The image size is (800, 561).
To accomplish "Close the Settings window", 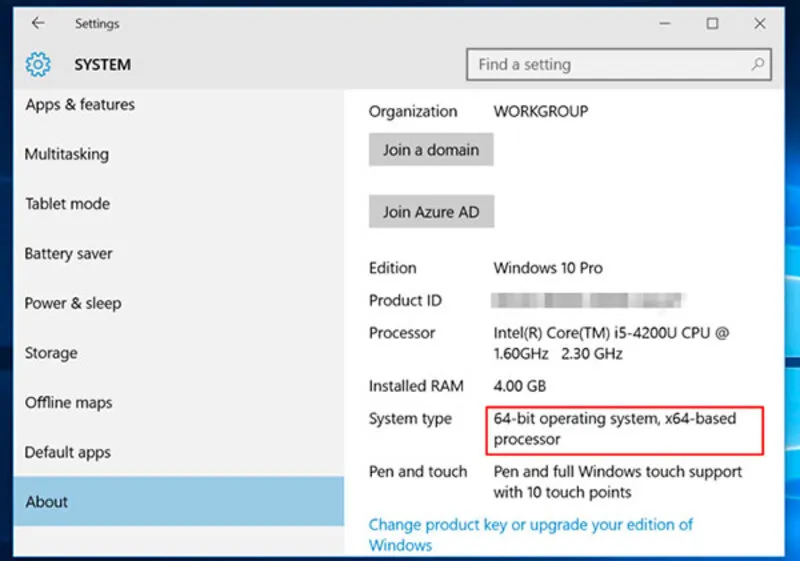I will tap(760, 23).
